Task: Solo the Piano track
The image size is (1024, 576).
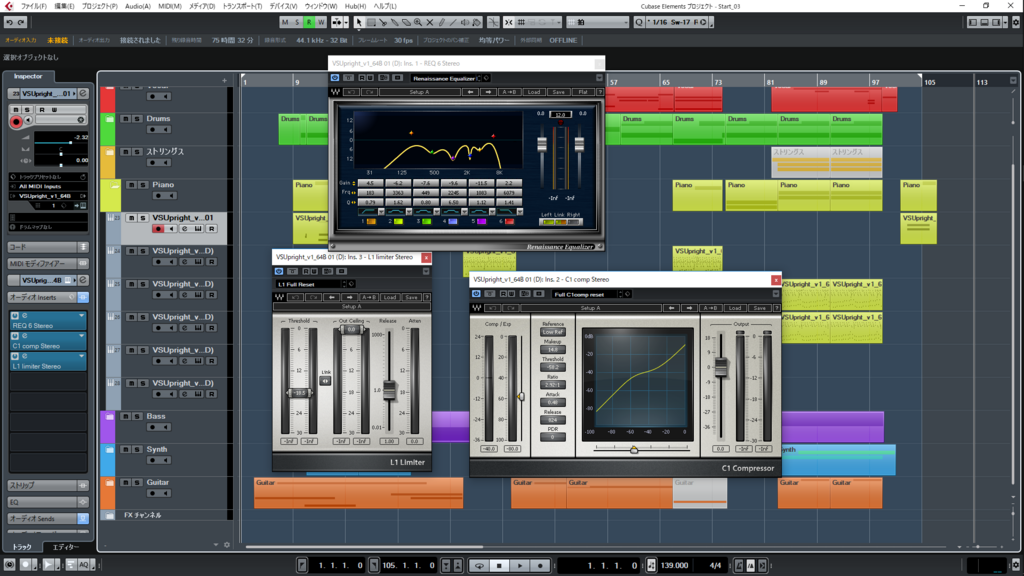Action: point(143,185)
